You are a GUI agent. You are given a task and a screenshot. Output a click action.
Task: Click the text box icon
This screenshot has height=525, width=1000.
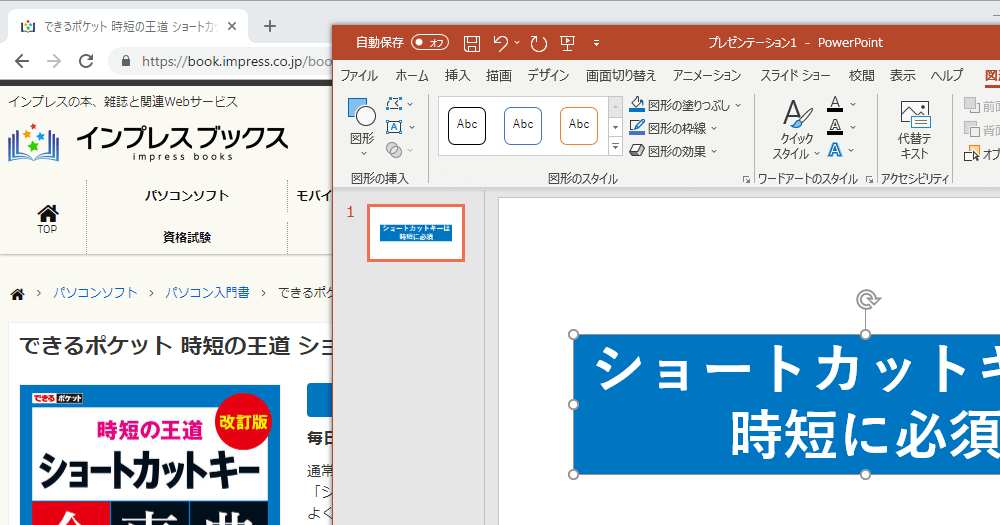coord(394,127)
